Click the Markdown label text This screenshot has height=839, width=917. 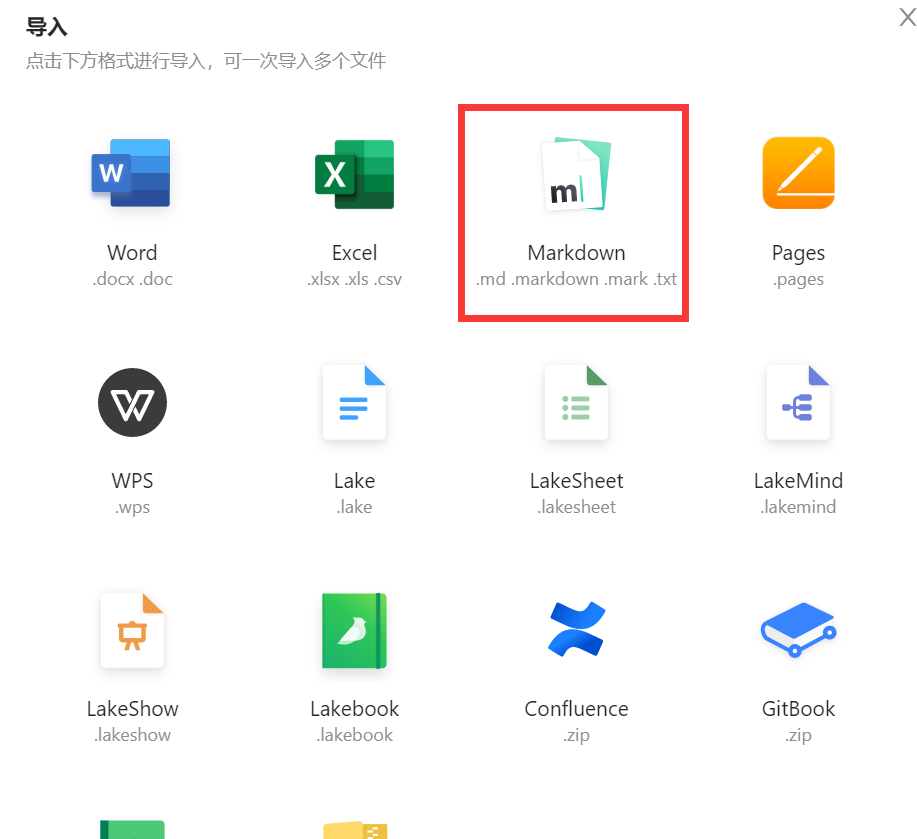576,253
